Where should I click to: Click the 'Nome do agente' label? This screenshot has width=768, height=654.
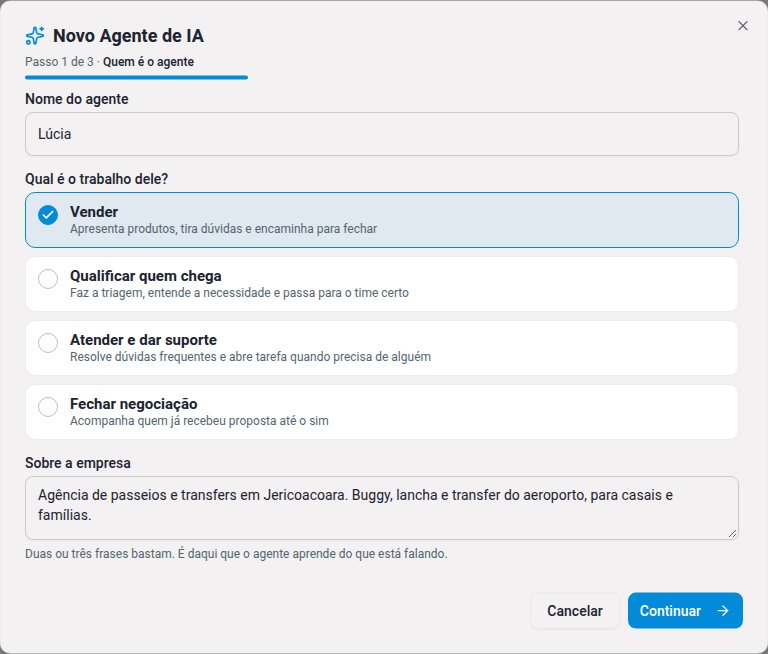tap(77, 99)
